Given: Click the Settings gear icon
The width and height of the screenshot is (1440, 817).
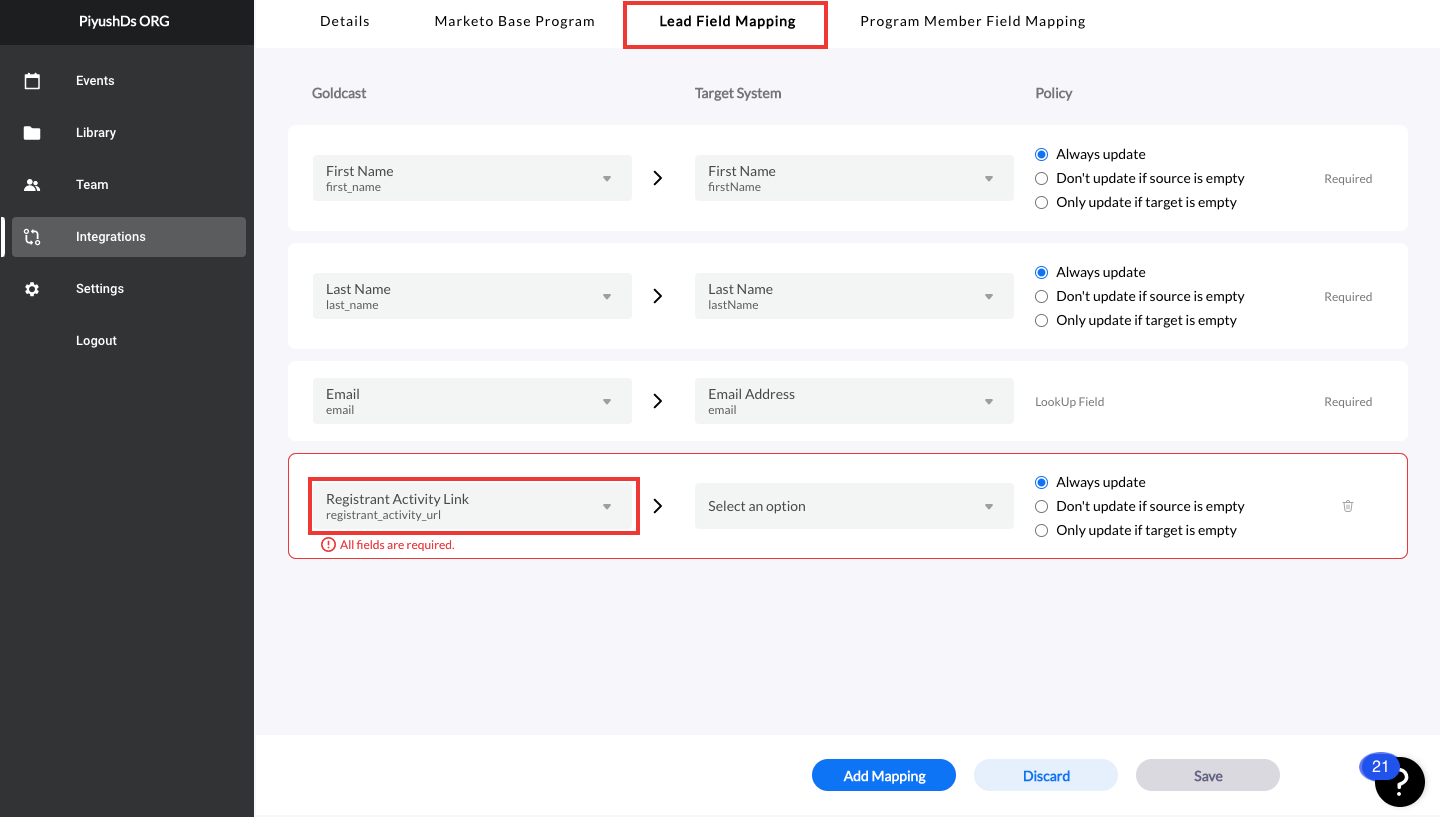Looking at the screenshot, I should pos(32,289).
